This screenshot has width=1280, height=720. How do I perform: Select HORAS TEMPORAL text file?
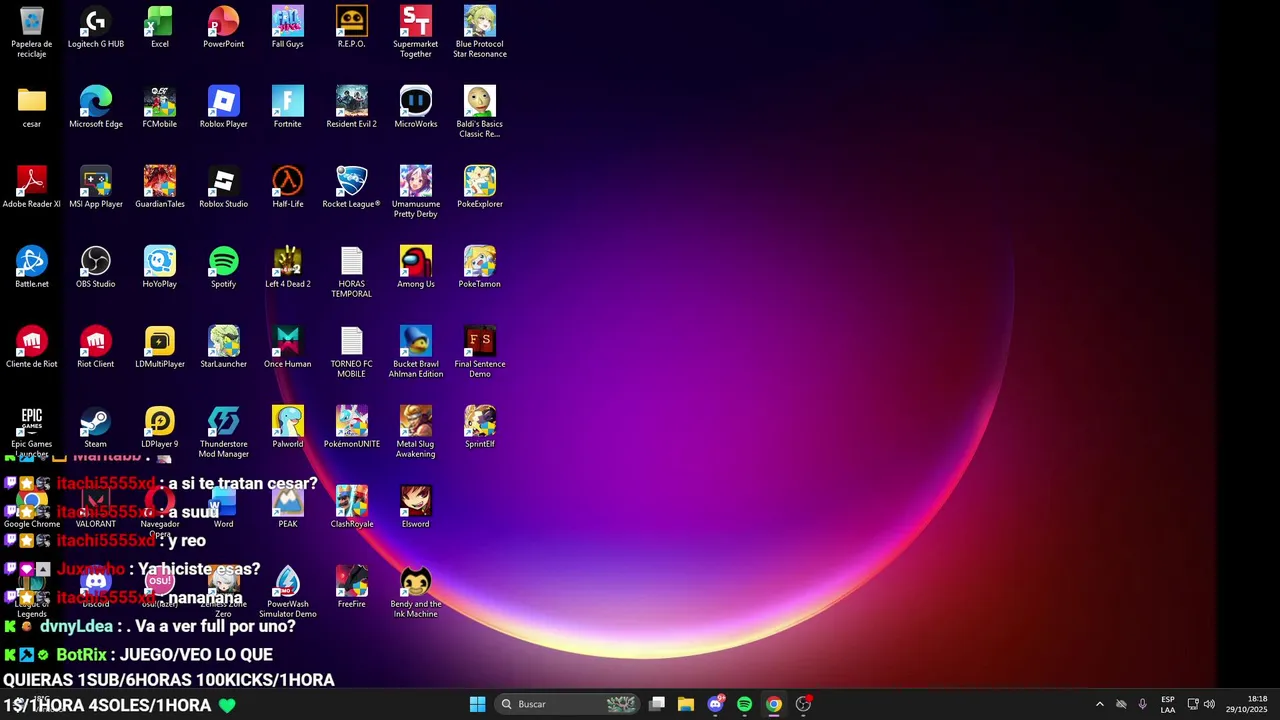(x=352, y=272)
